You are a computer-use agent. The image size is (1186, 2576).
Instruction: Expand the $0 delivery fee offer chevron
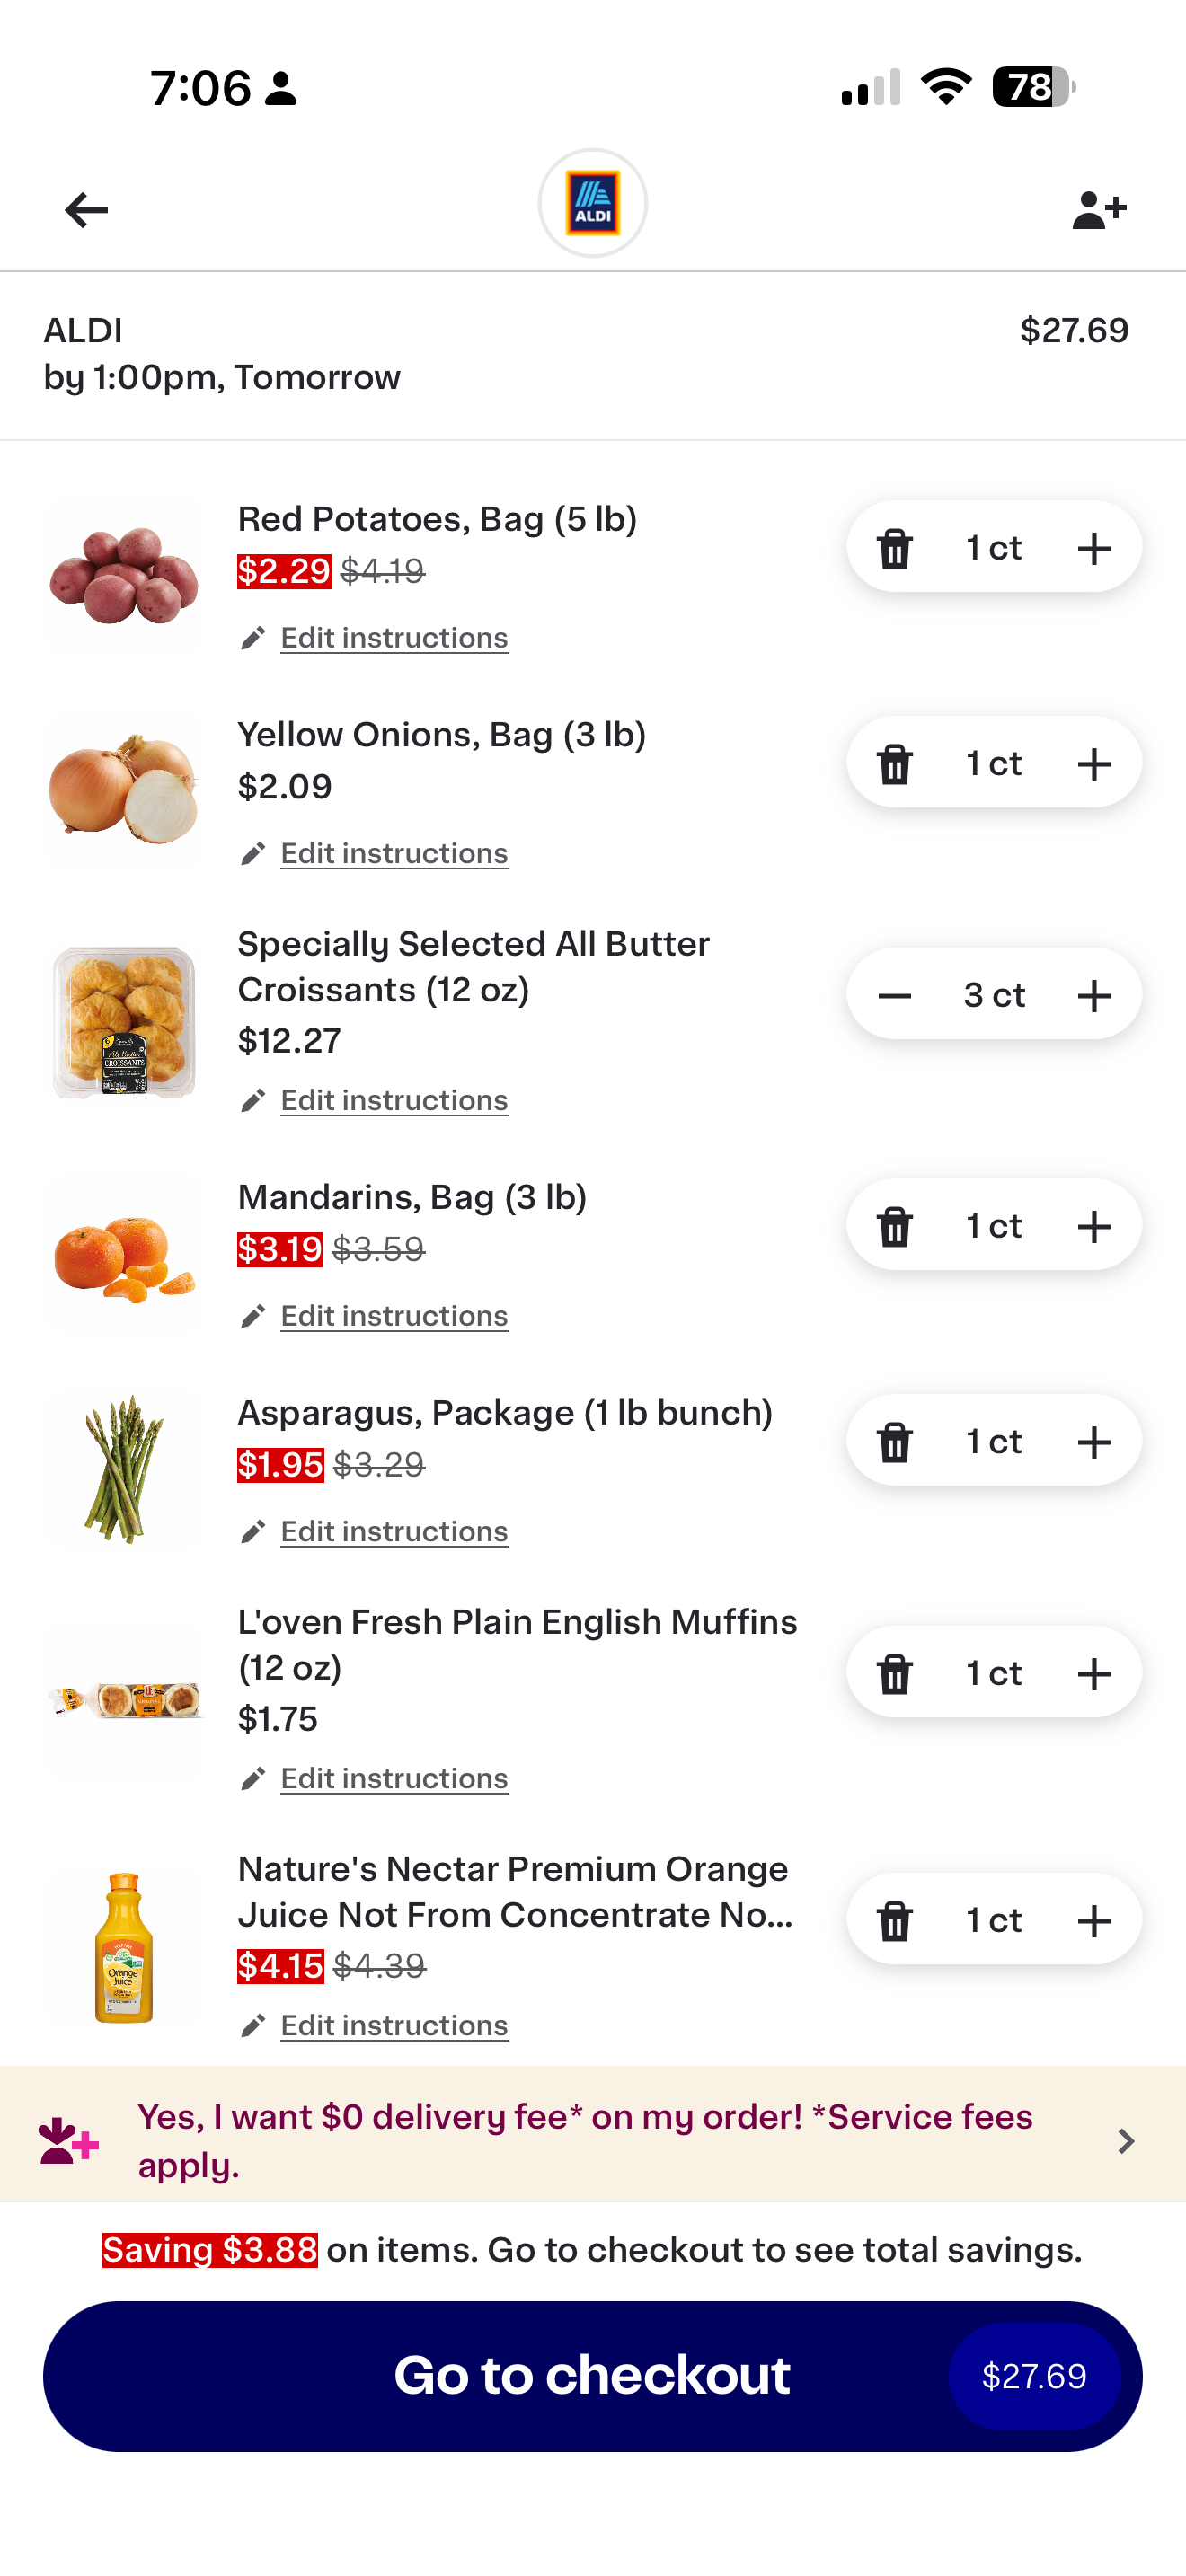click(1126, 2141)
